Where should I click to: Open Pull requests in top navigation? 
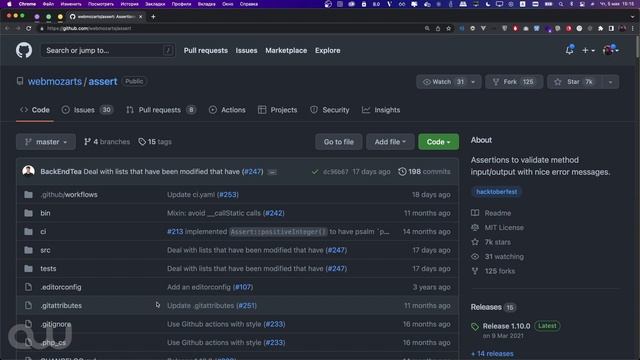(206, 51)
